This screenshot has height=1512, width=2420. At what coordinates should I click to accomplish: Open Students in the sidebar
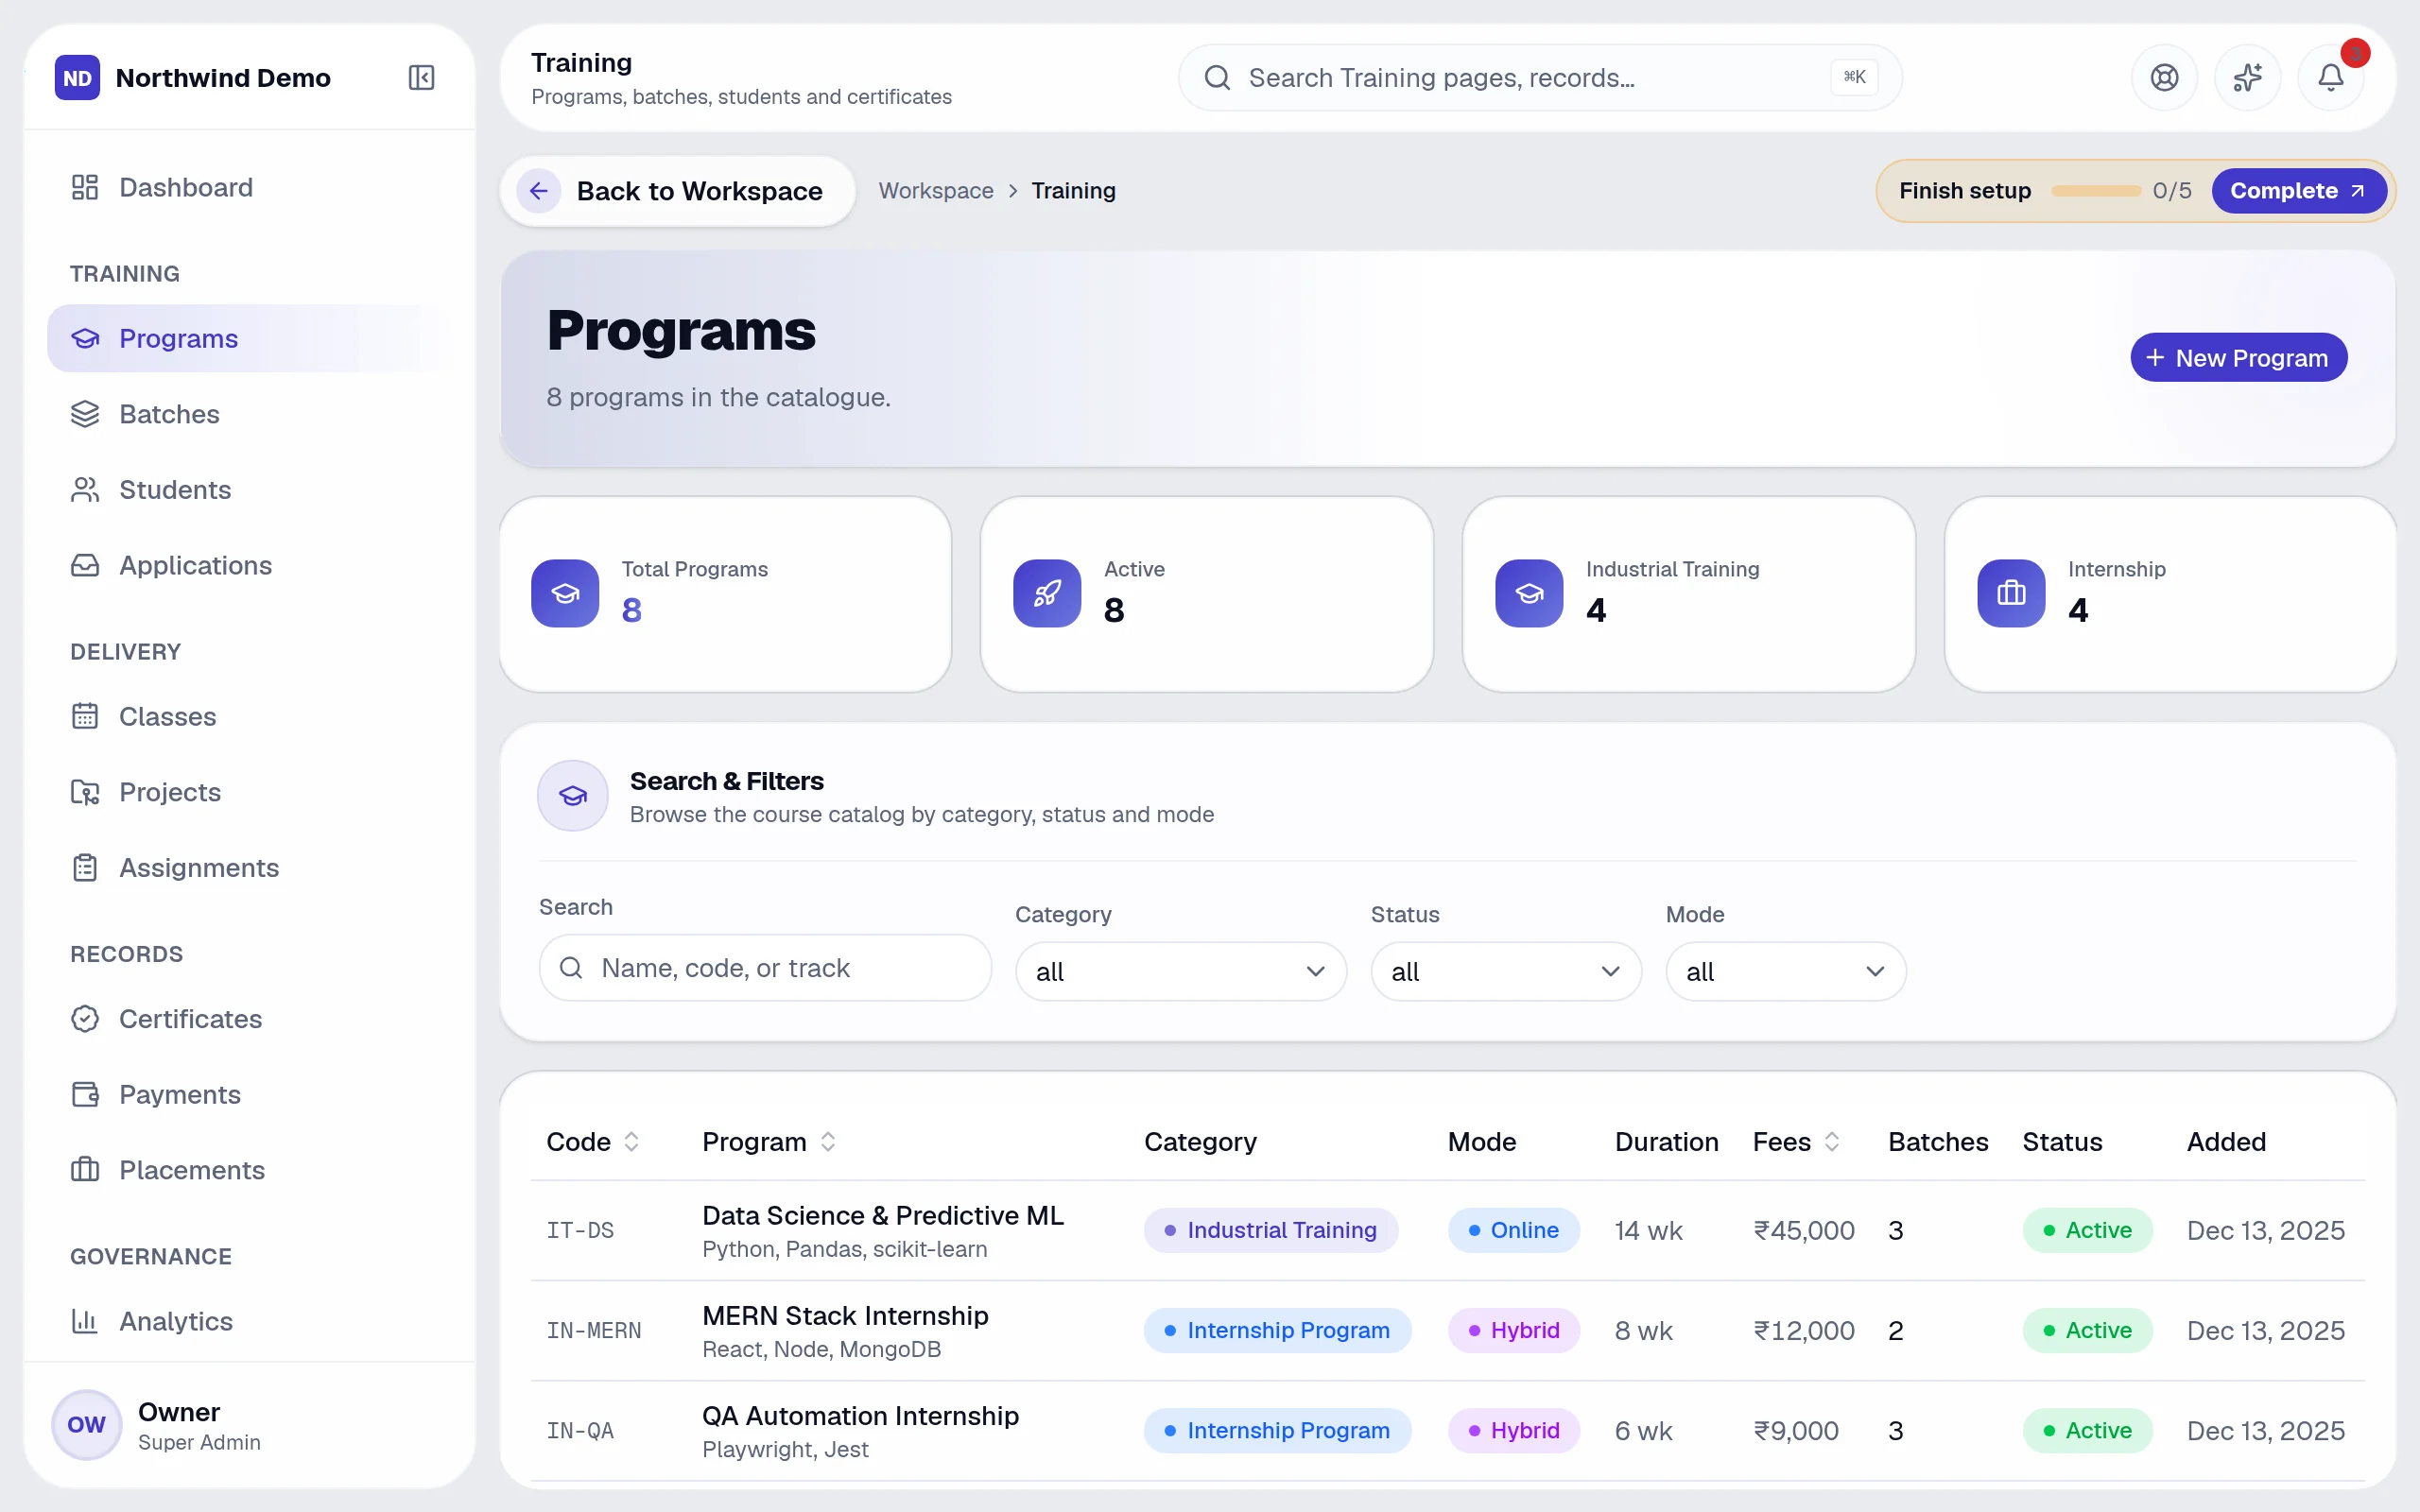tap(248, 490)
